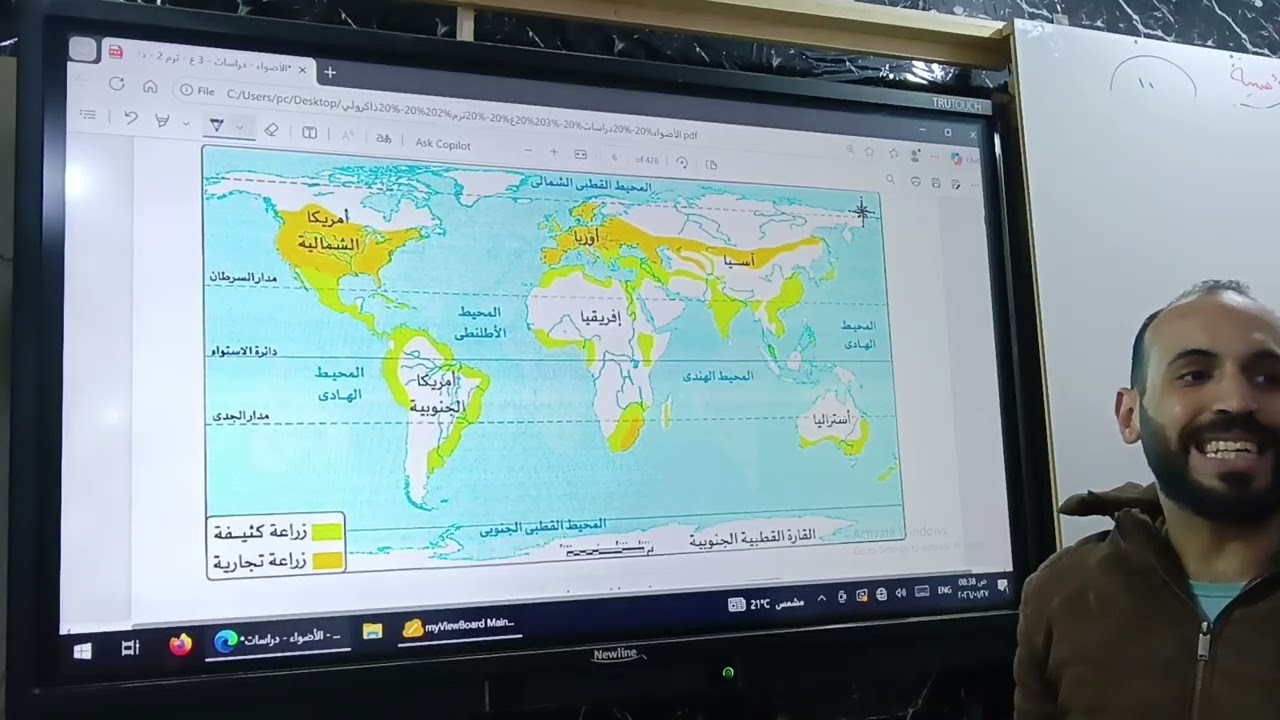Open the 21°C weather widget

(766, 604)
